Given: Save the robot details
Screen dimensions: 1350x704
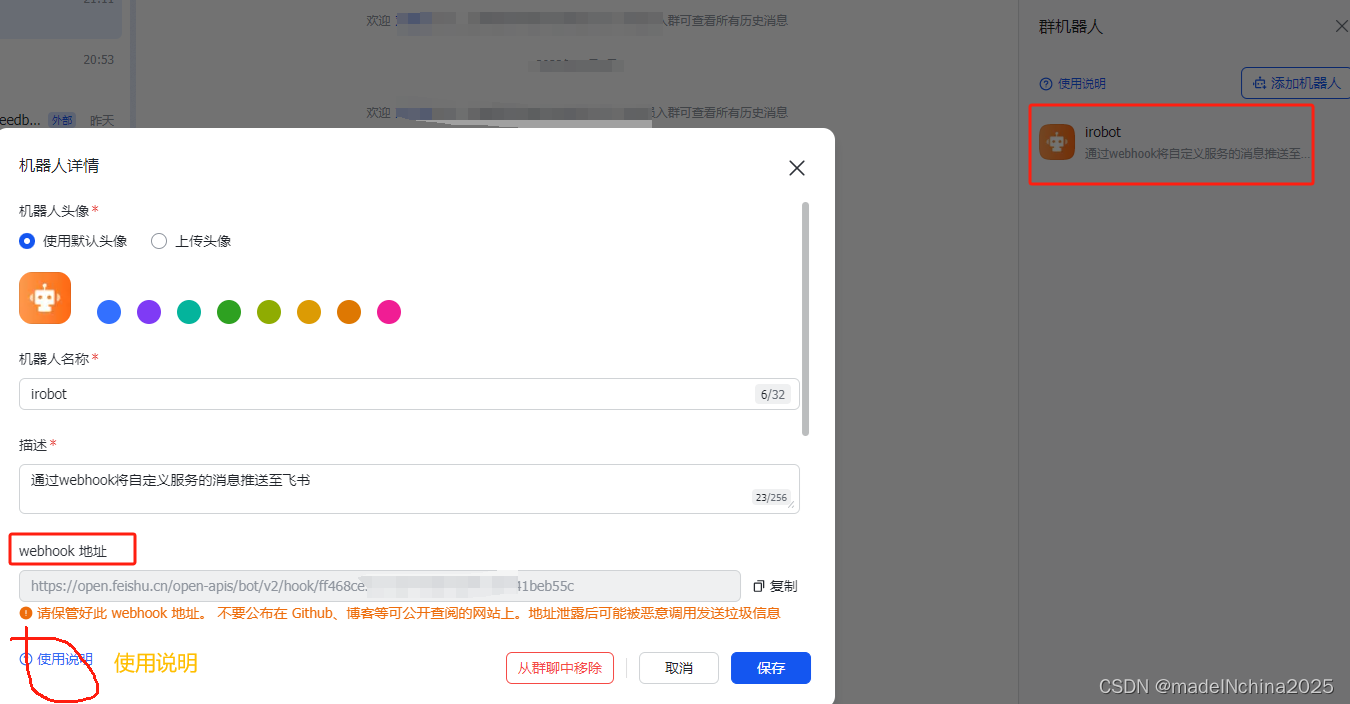Looking at the screenshot, I should 771,668.
